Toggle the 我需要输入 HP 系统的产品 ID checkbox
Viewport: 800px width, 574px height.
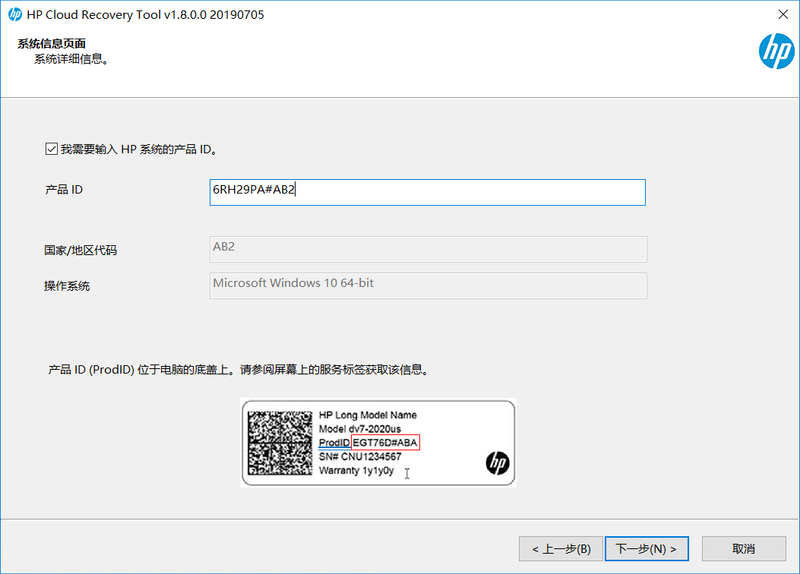pos(52,149)
